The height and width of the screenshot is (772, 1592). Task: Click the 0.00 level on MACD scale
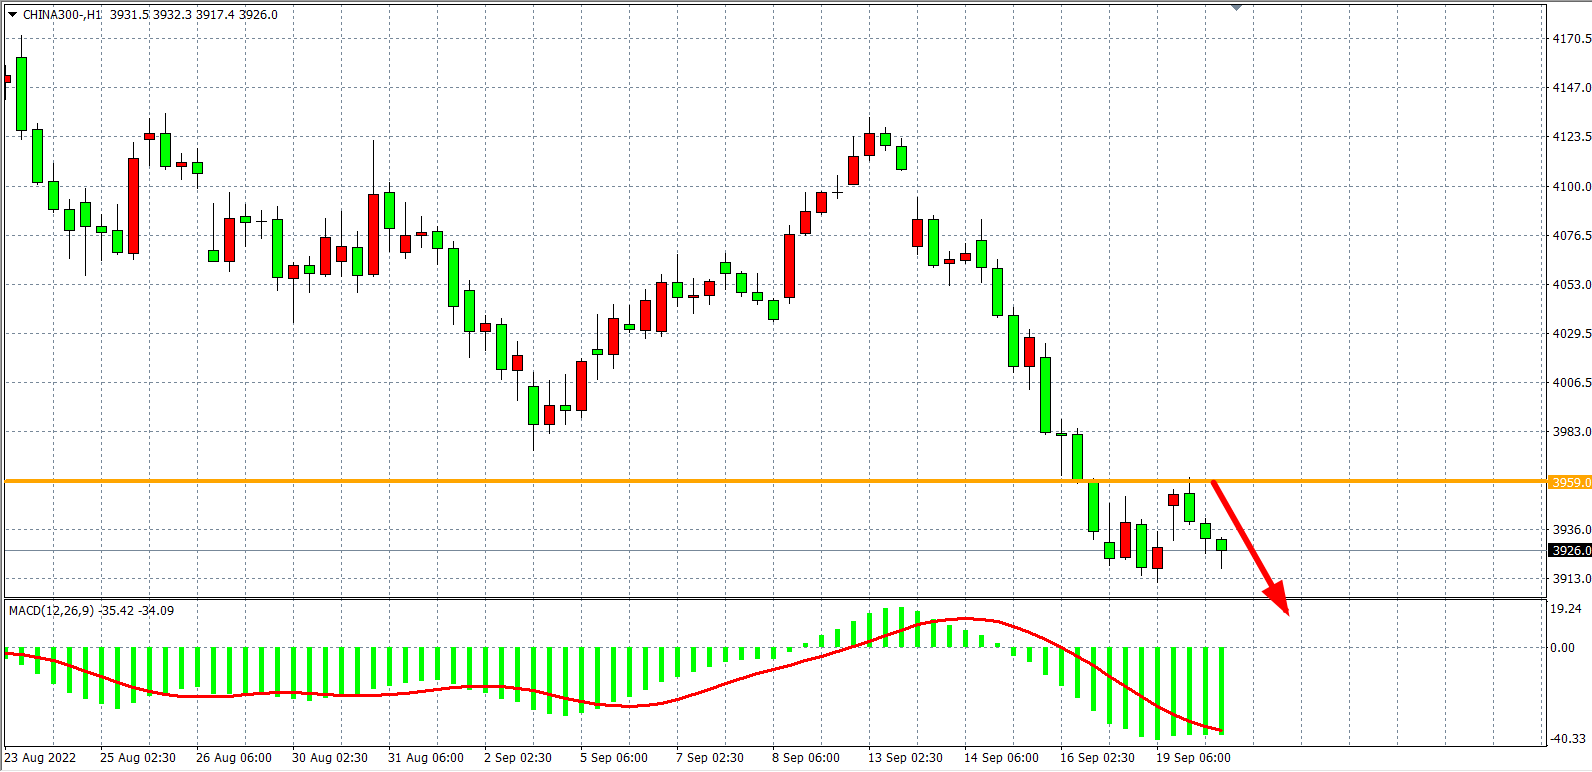tap(1562, 648)
